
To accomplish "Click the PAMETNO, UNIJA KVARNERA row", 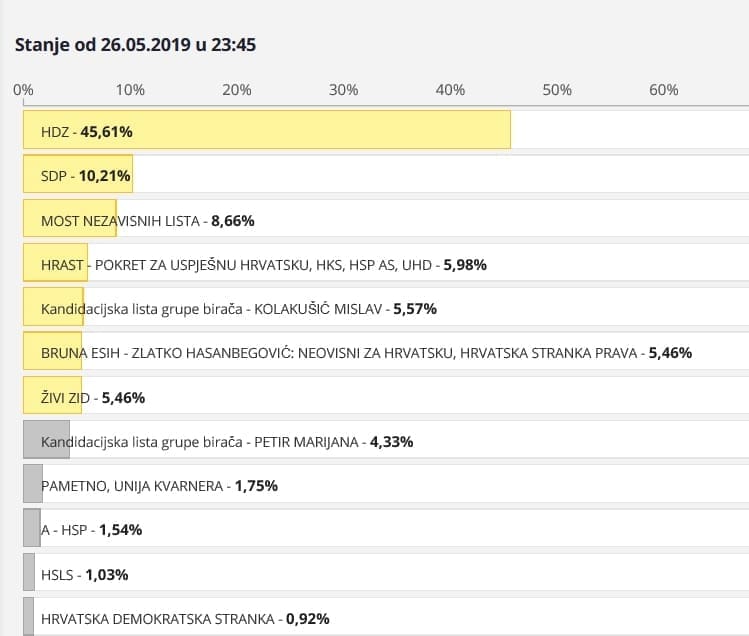I will pos(159,486).
